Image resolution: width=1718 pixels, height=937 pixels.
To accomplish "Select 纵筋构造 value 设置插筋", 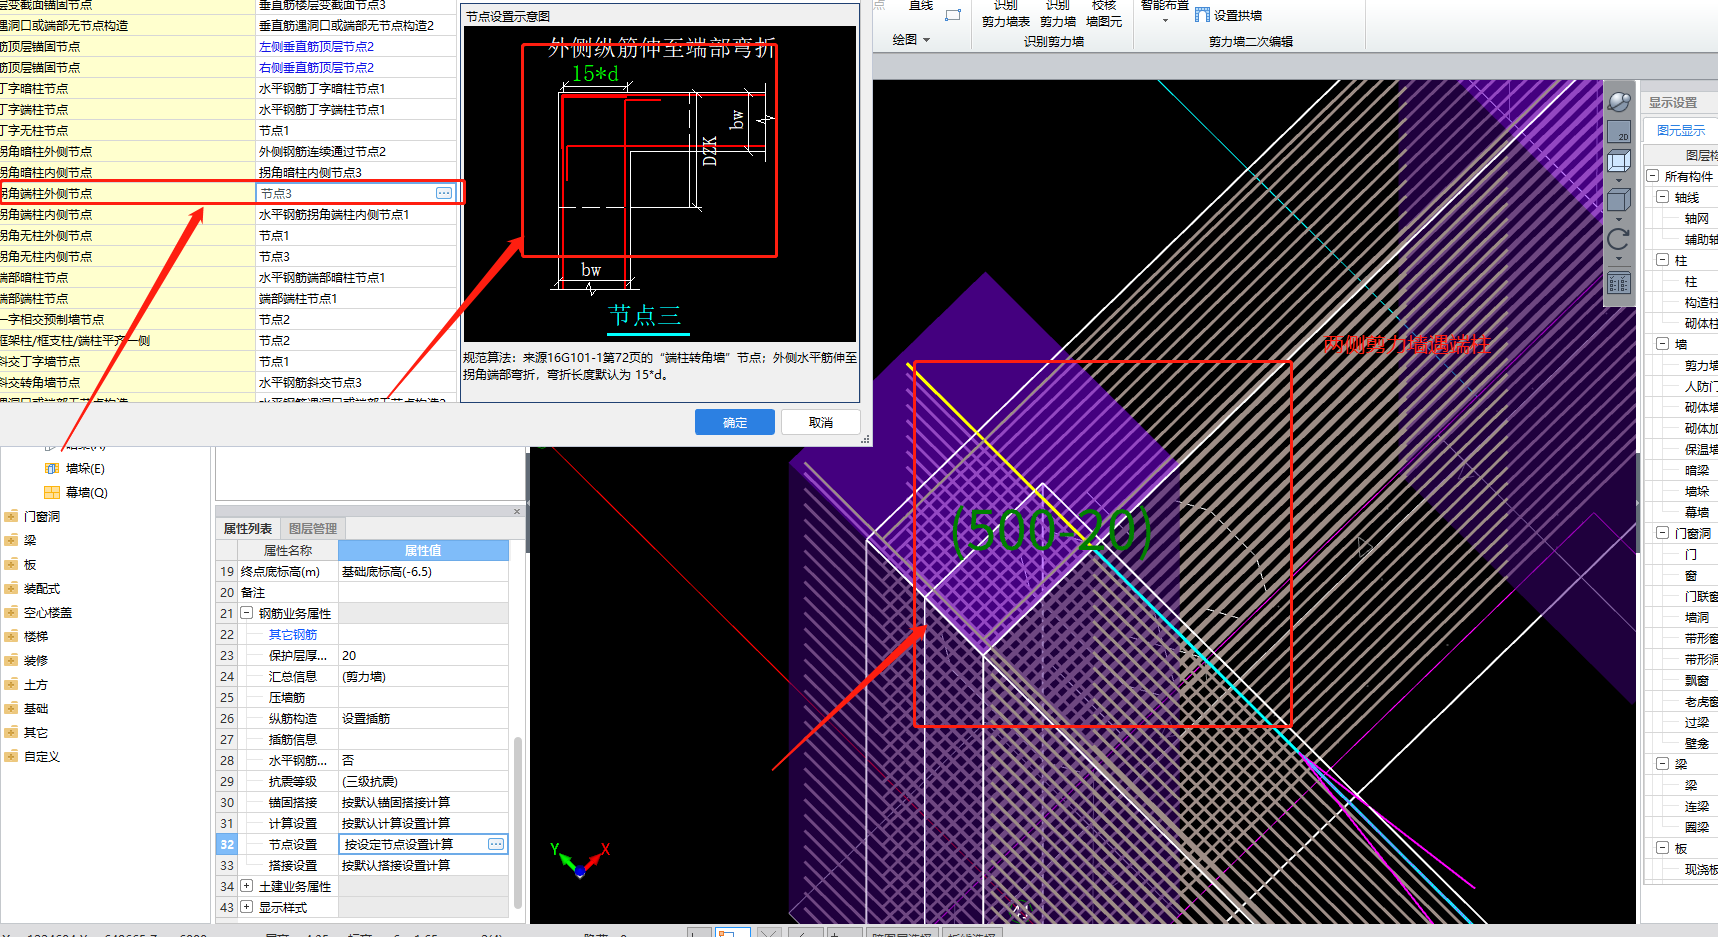I will click(423, 718).
